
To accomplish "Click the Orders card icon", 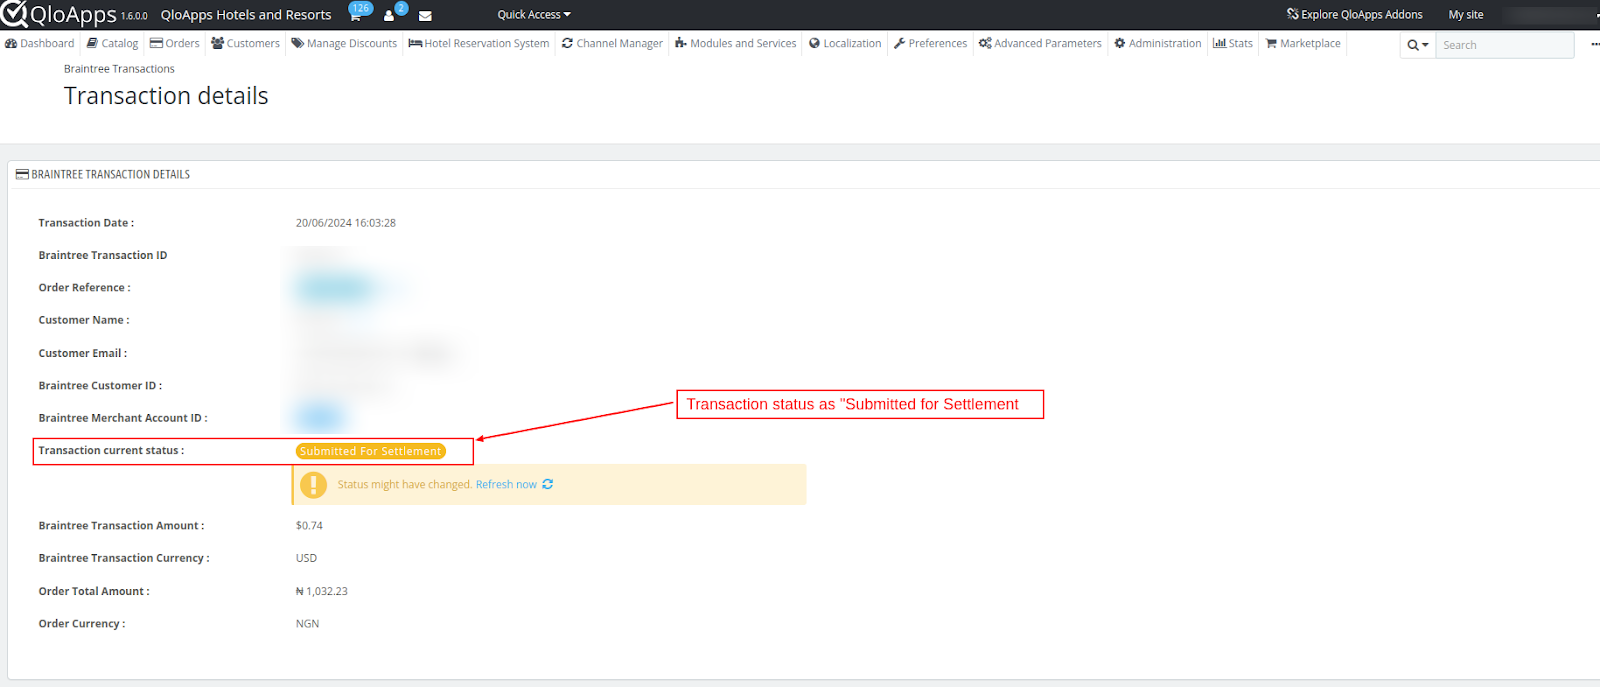I will 156,44.
